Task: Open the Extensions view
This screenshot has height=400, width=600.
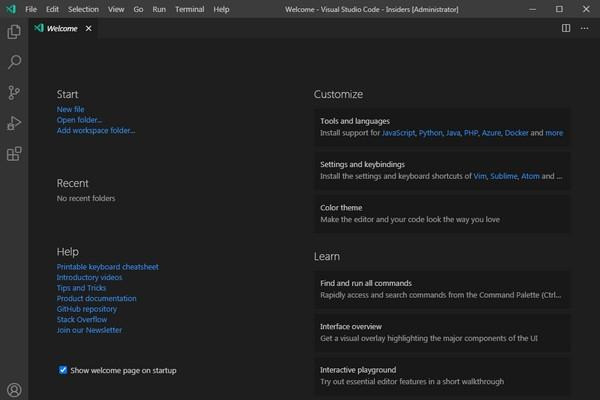Action: (14, 154)
